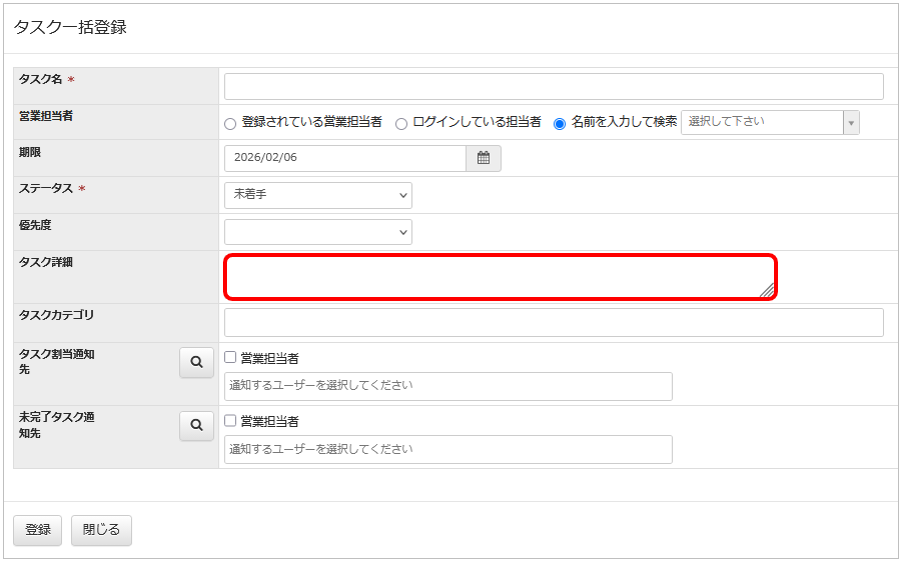The width and height of the screenshot is (903, 563).
Task: Click the タスク詳細 textarea resize handle
Action: pyautogui.click(x=766, y=290)
